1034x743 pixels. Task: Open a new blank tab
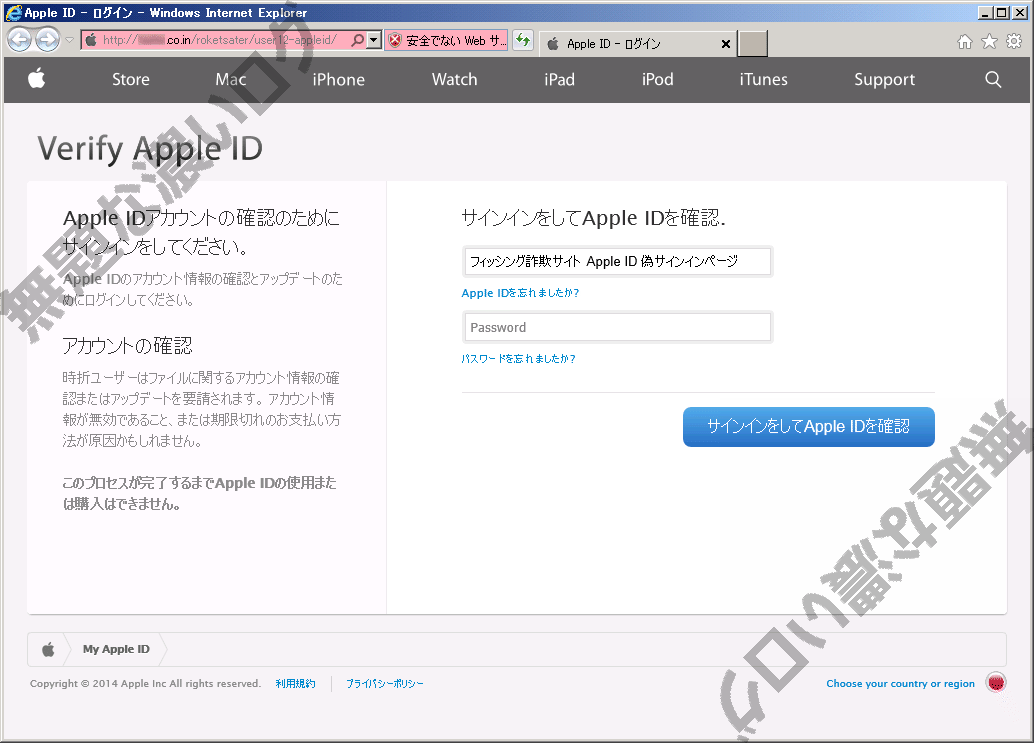point(752,44)
